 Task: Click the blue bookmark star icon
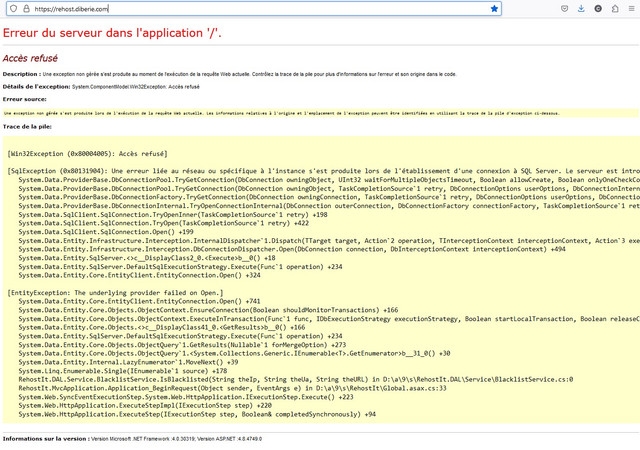coord(494,8)
